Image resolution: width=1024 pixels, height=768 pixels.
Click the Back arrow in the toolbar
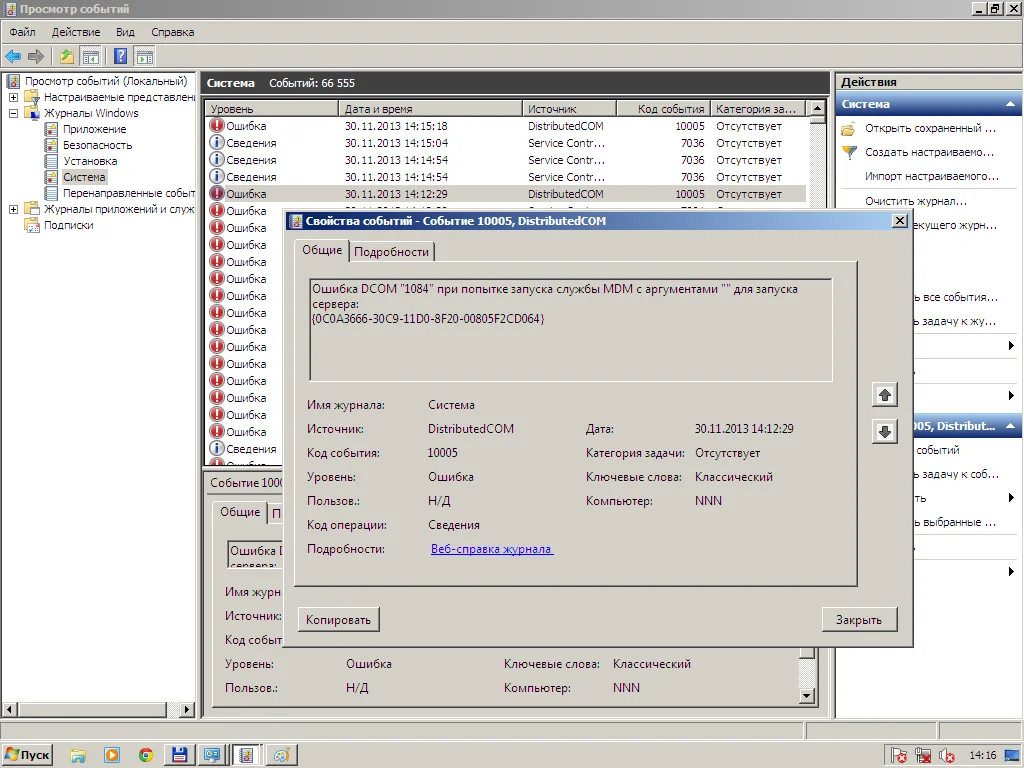13,56
